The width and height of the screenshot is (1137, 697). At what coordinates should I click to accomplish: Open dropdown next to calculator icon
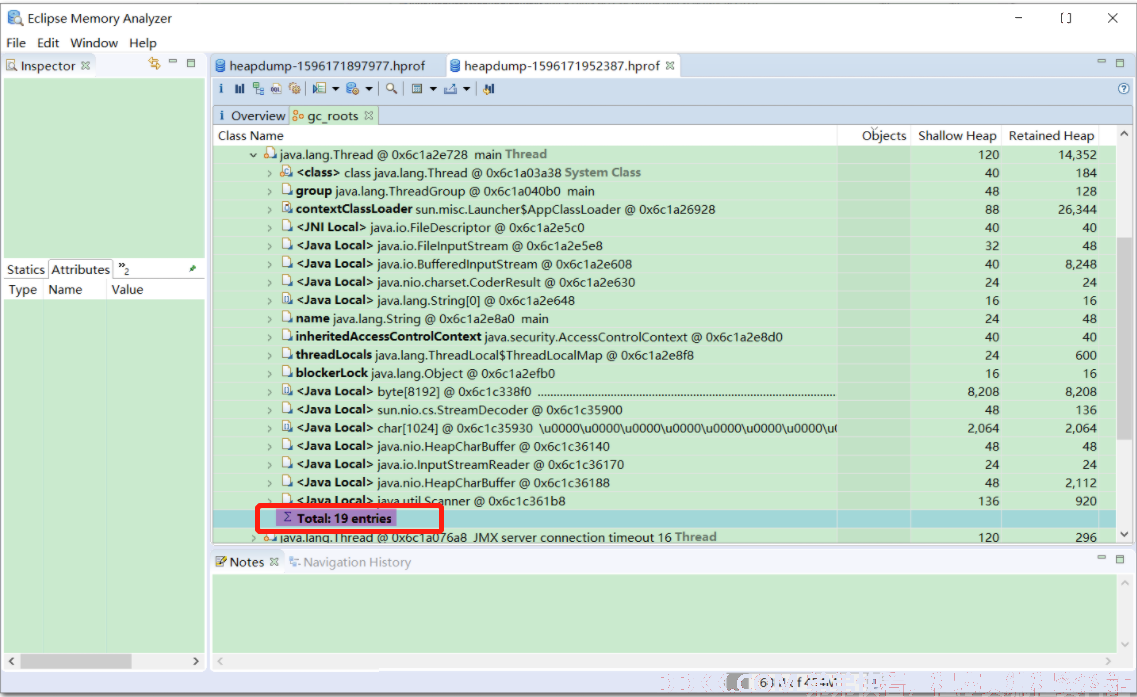coord(433,89)
